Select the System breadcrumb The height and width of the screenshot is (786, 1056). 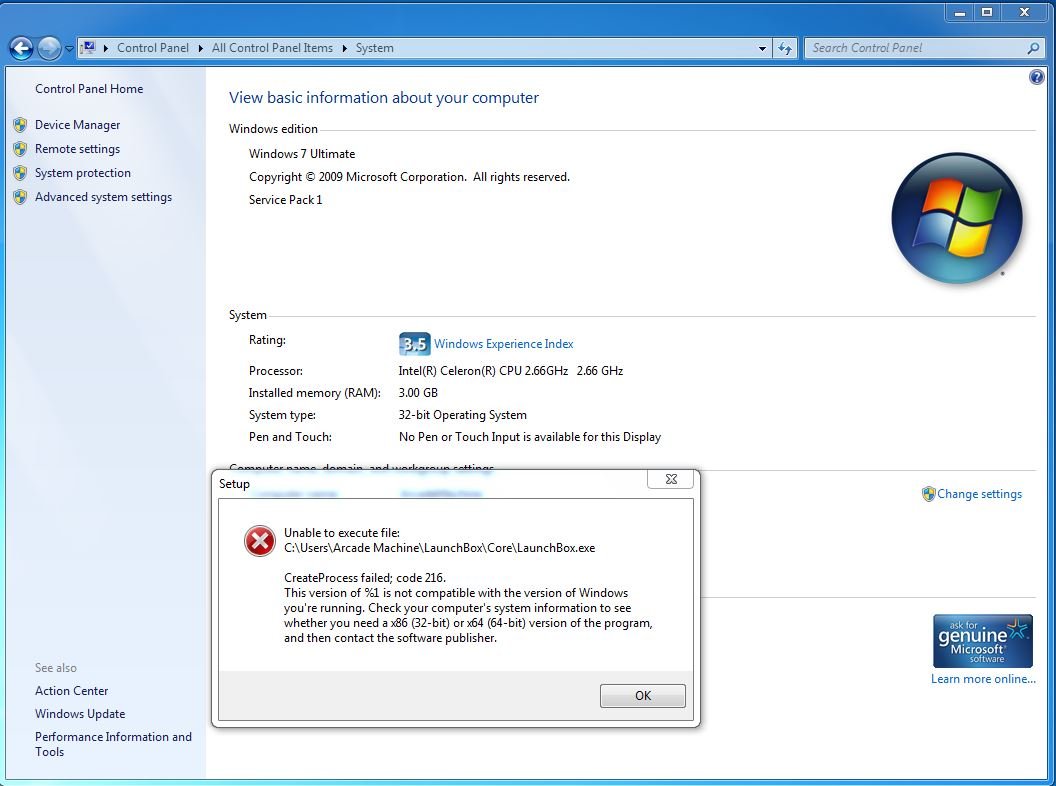click(x=374, y=48)
